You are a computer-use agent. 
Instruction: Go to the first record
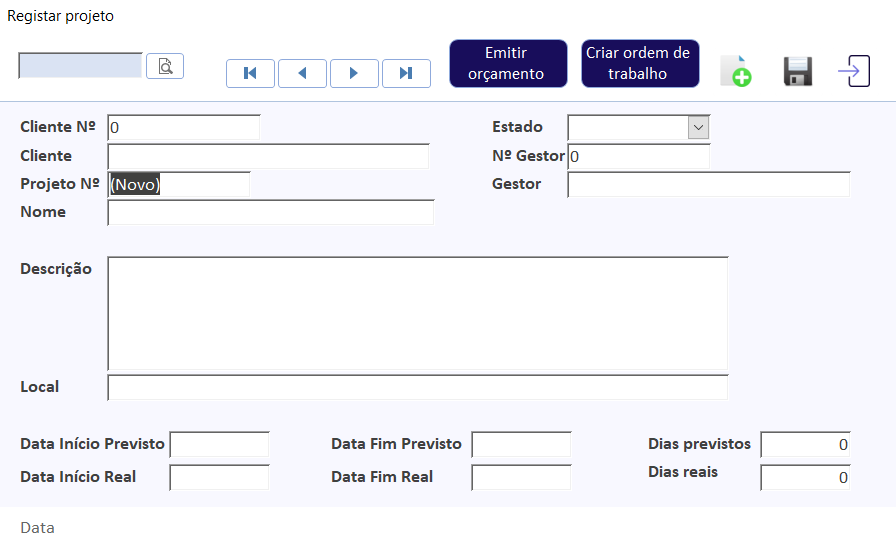click(250, 73)
